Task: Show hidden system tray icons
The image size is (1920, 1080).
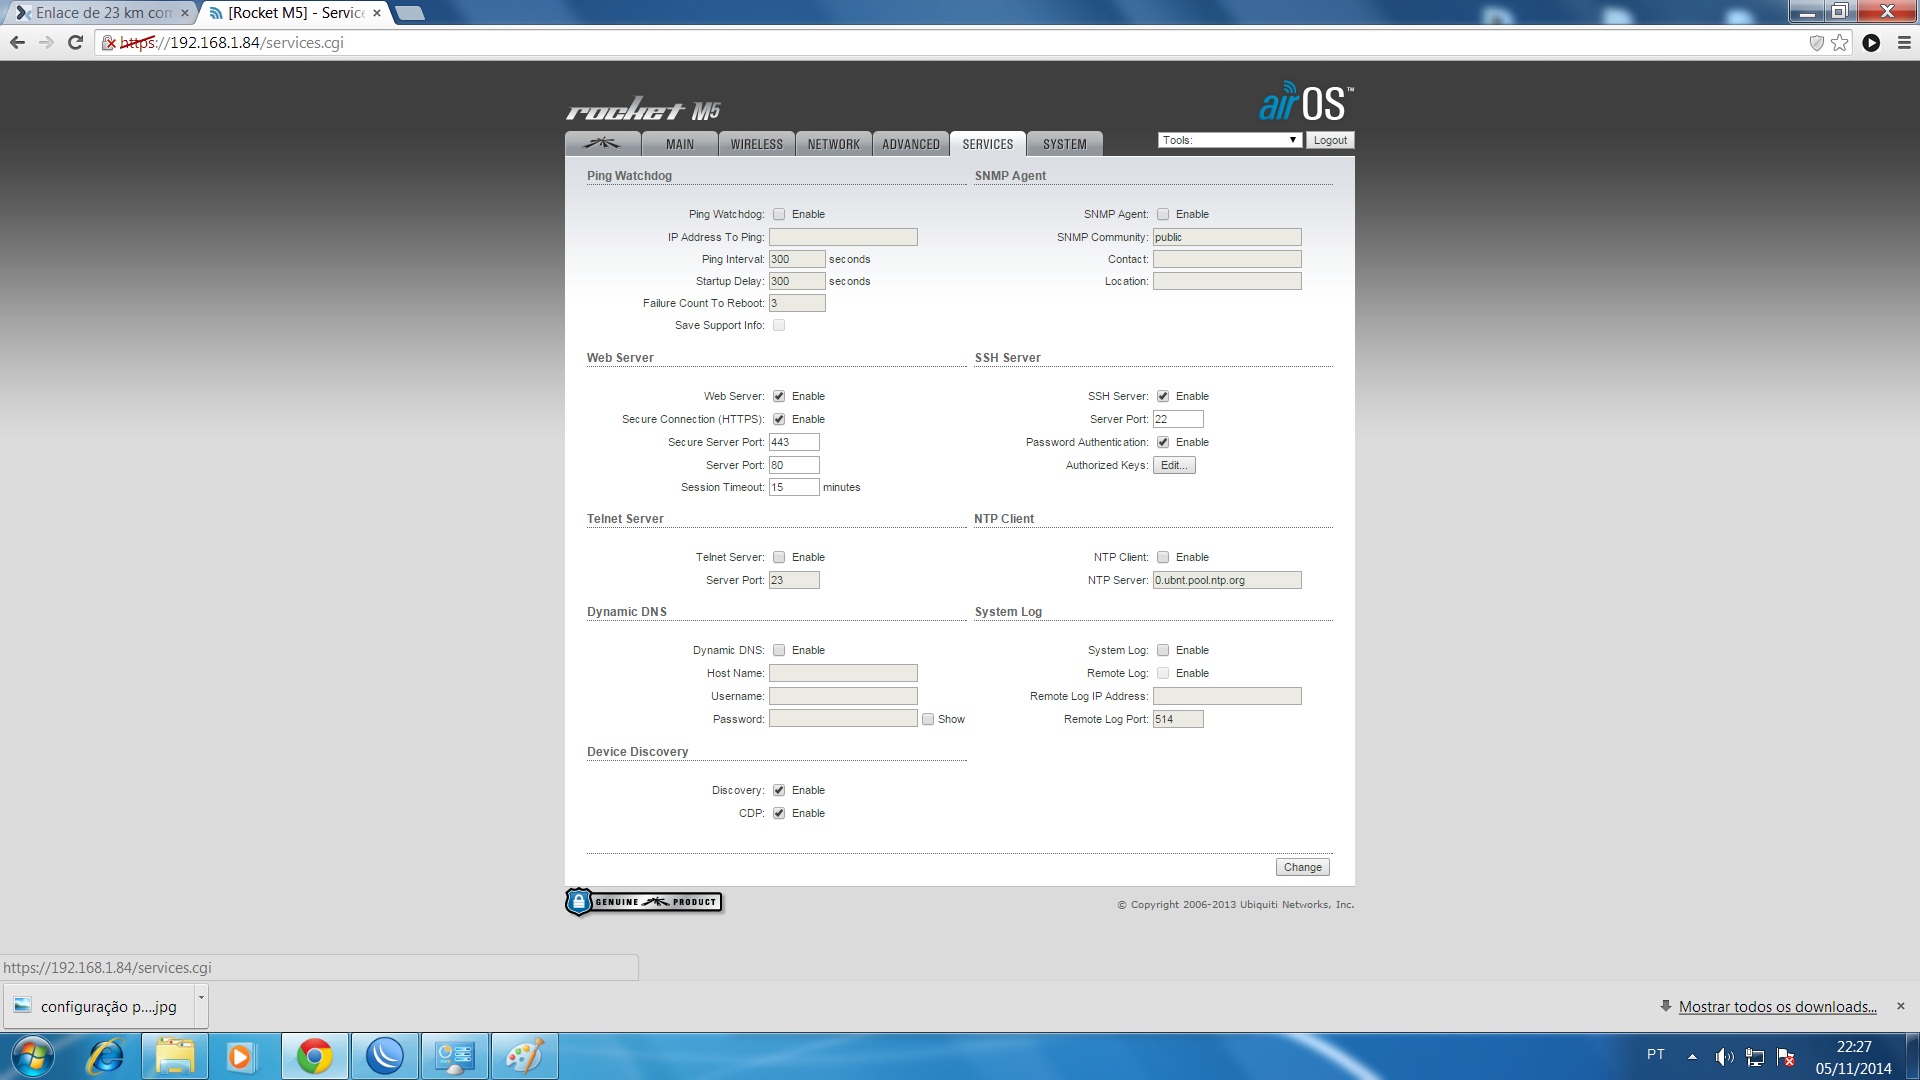Action: [x=1692, y=1056]
